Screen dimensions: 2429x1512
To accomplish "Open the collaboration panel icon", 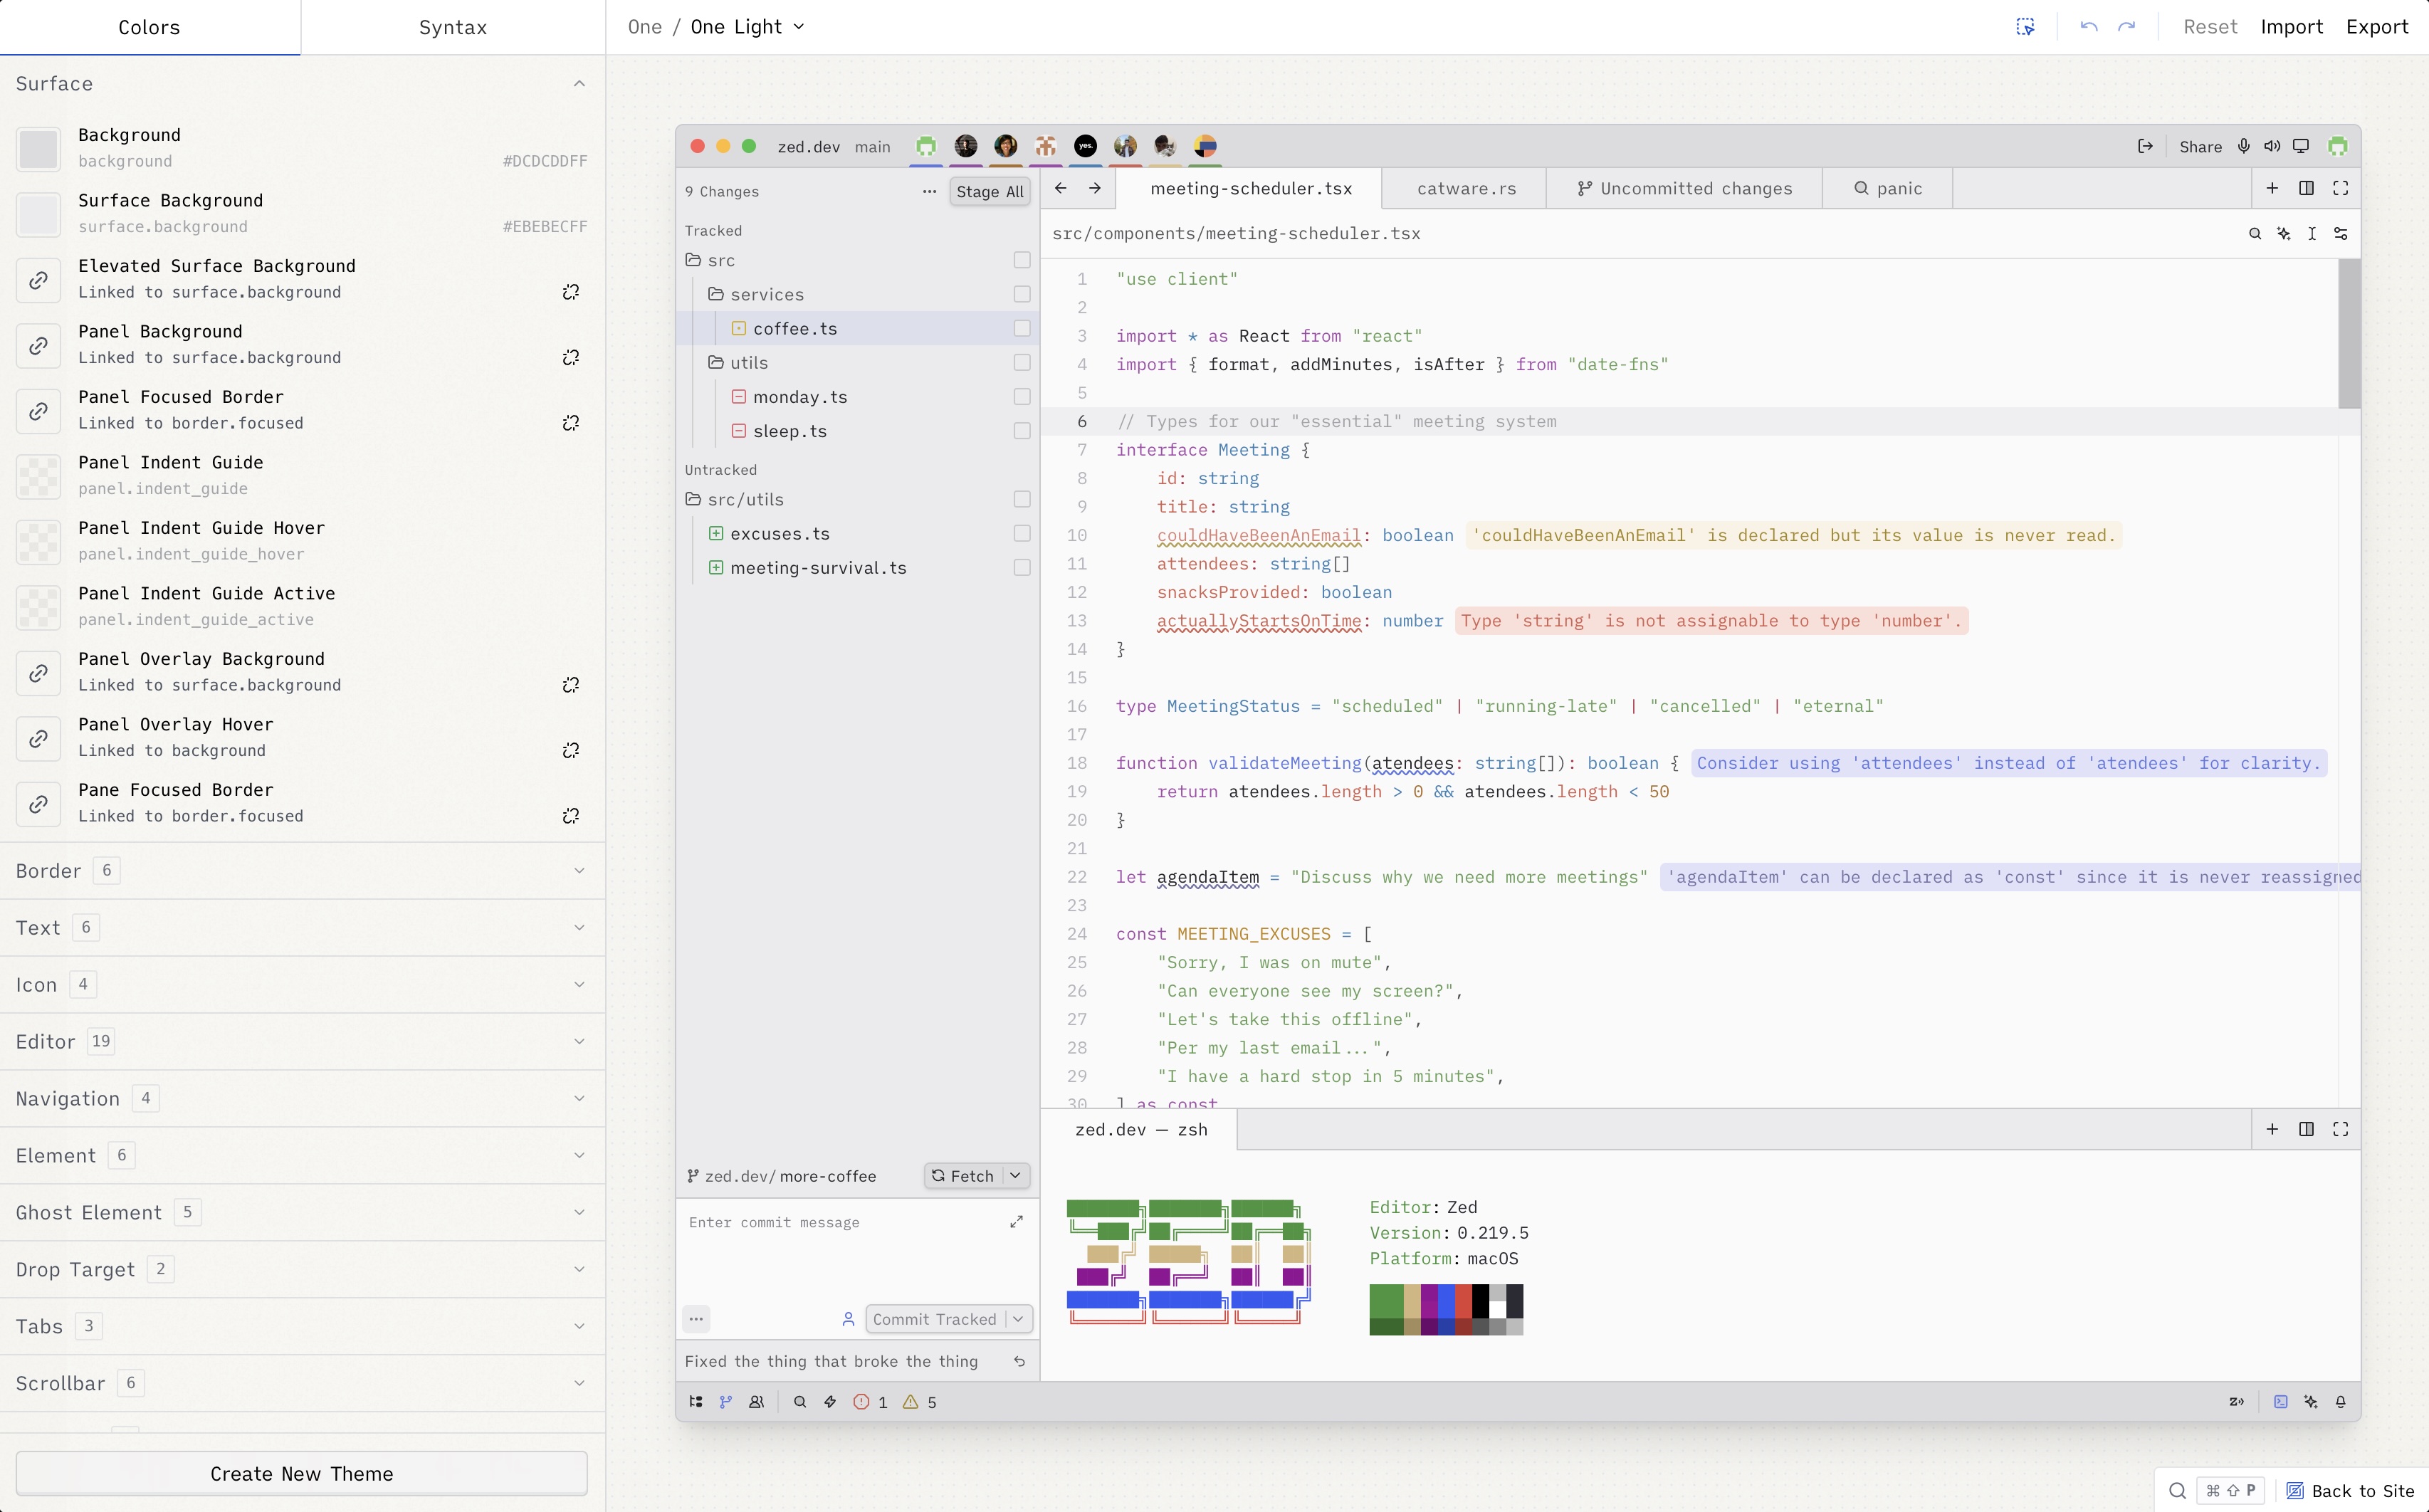I will (x=757, y=1401).
